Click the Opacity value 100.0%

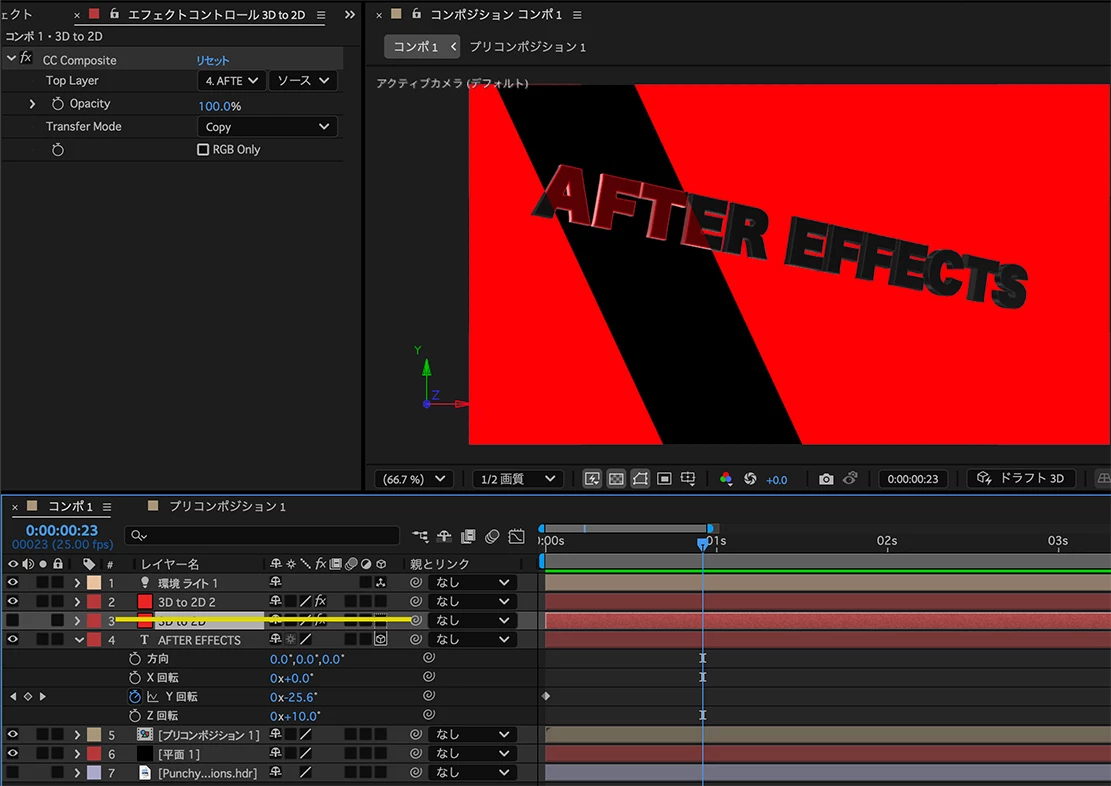pyautogui.click(x=220, y=106)
